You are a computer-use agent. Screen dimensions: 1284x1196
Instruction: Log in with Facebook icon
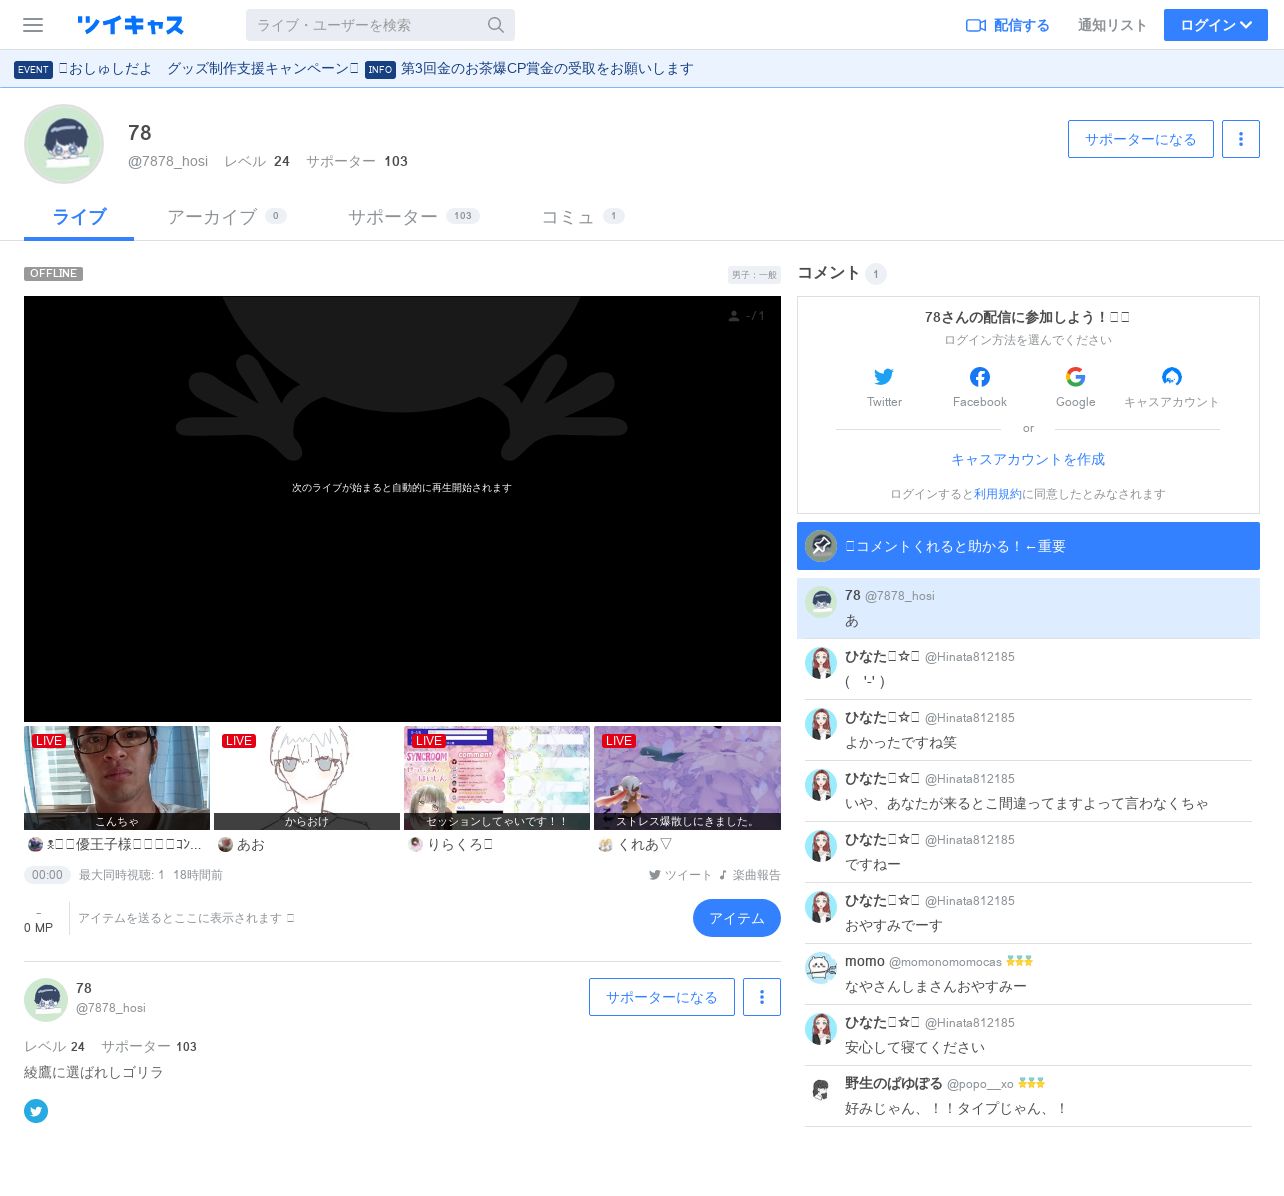click(980, 377)
